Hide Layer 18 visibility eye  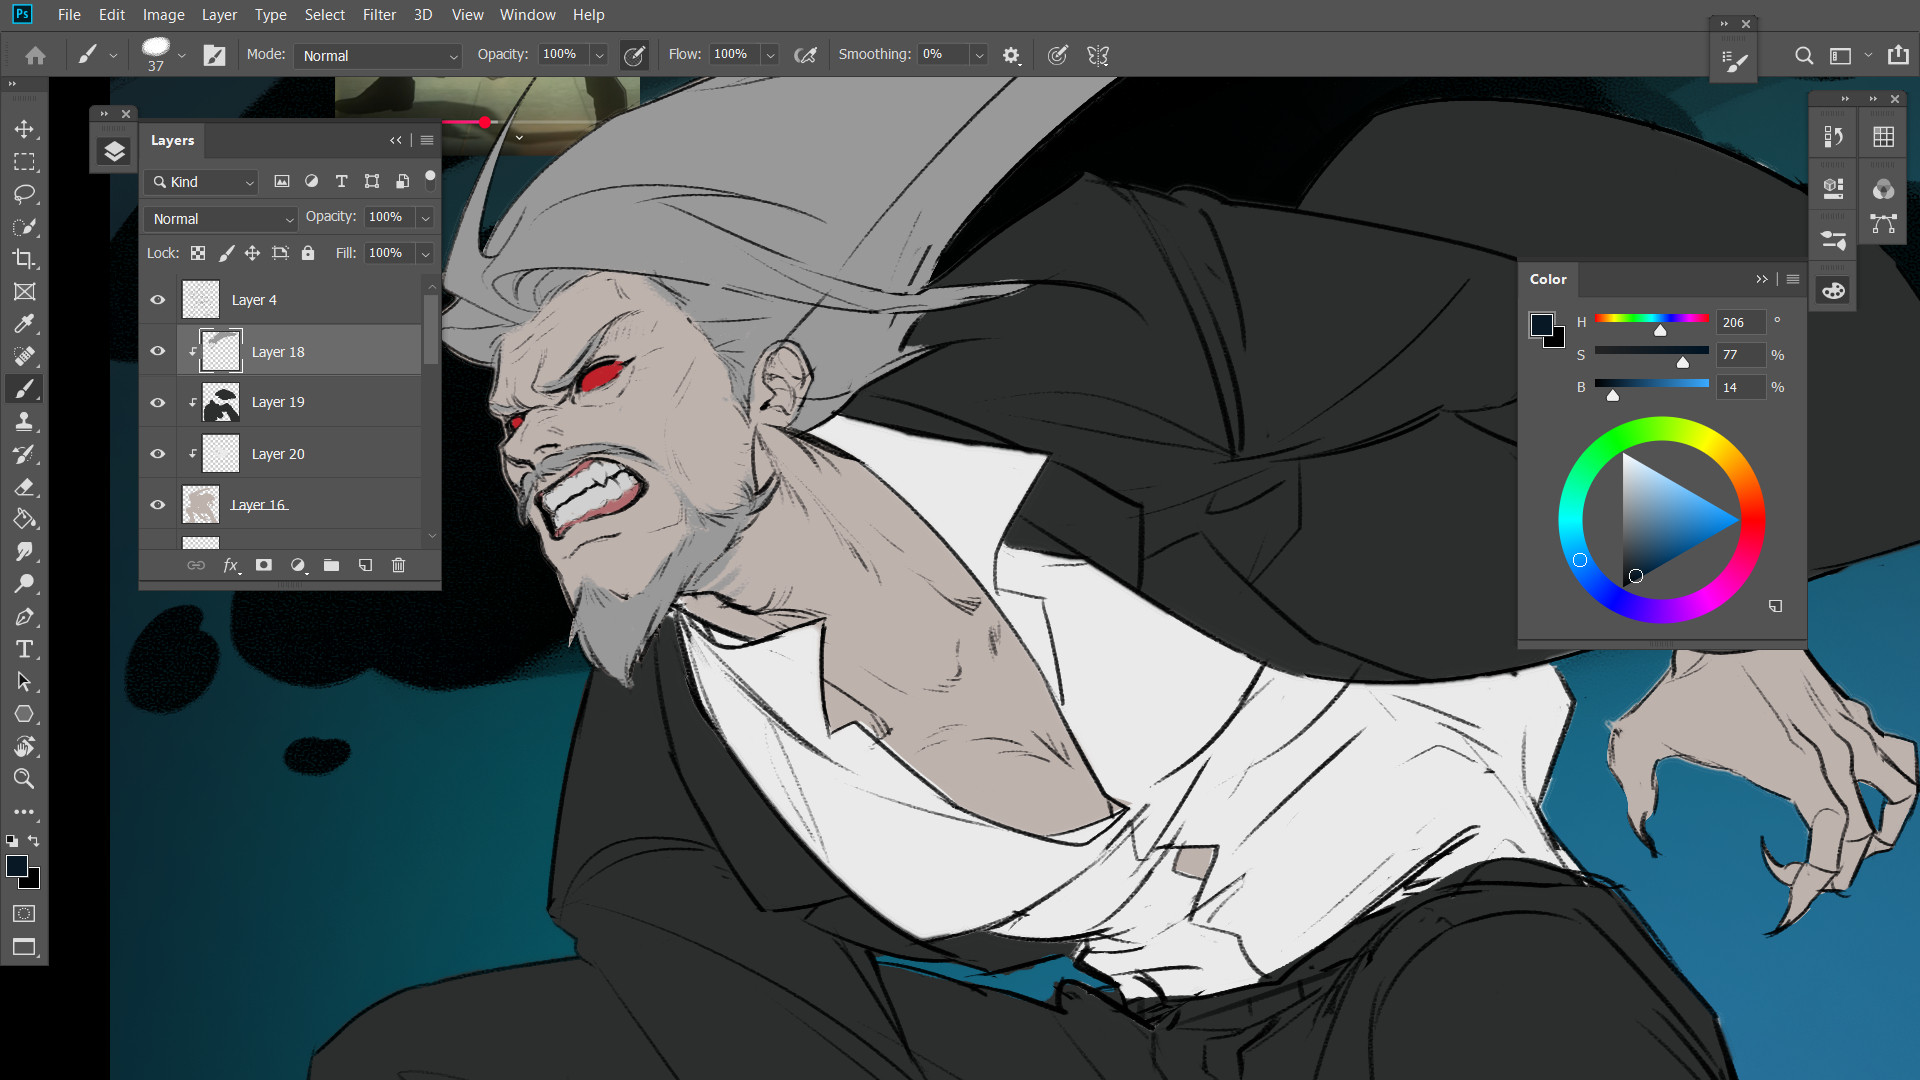[x=158, y=351]
